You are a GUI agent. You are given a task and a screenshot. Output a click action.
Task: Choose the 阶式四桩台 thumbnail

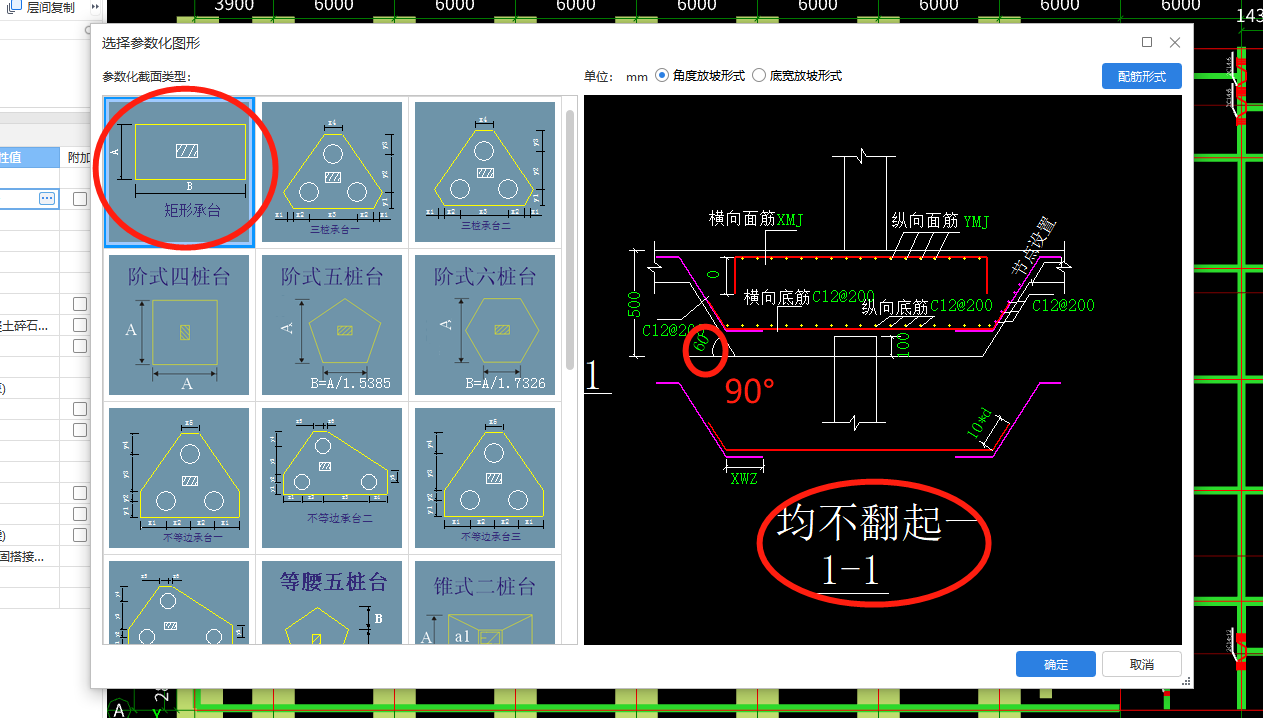pyautogui.click(x=179, y=325)
